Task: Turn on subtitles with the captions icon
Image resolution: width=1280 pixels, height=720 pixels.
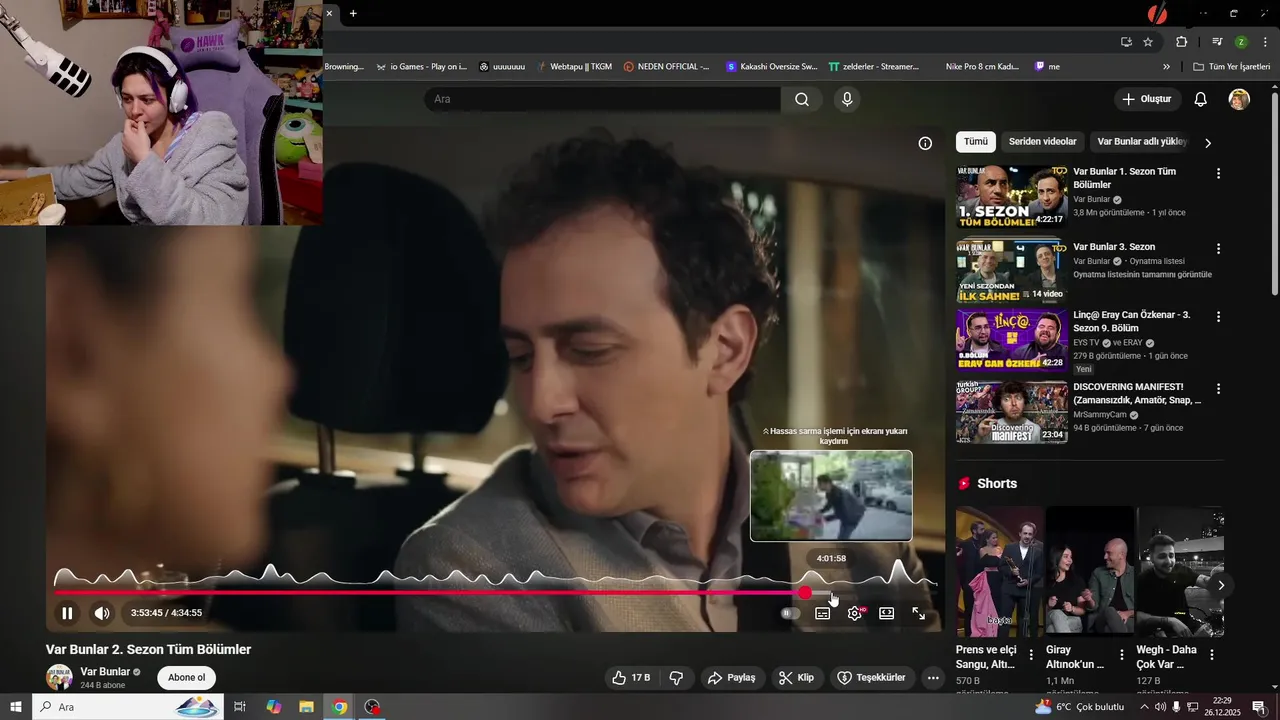Action: [822, 613]
